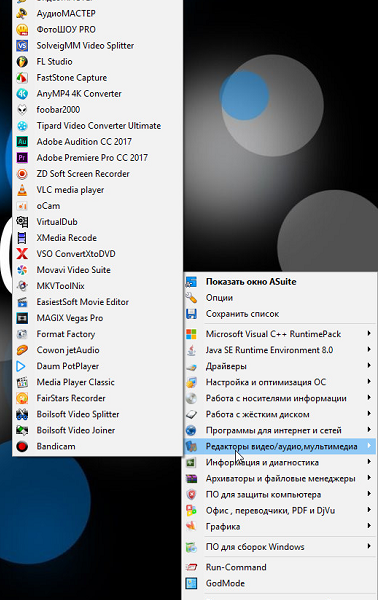Expand ПО для защиты компьютера arrow

coord(369,494)
